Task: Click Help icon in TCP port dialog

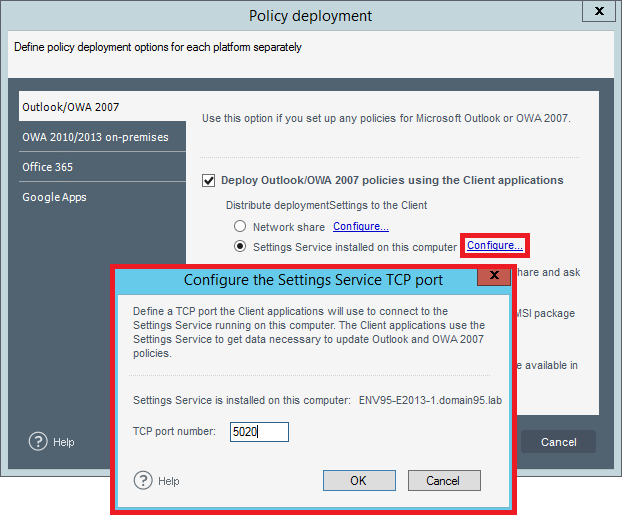Action: pyautogui.click(x=143, y=480)
